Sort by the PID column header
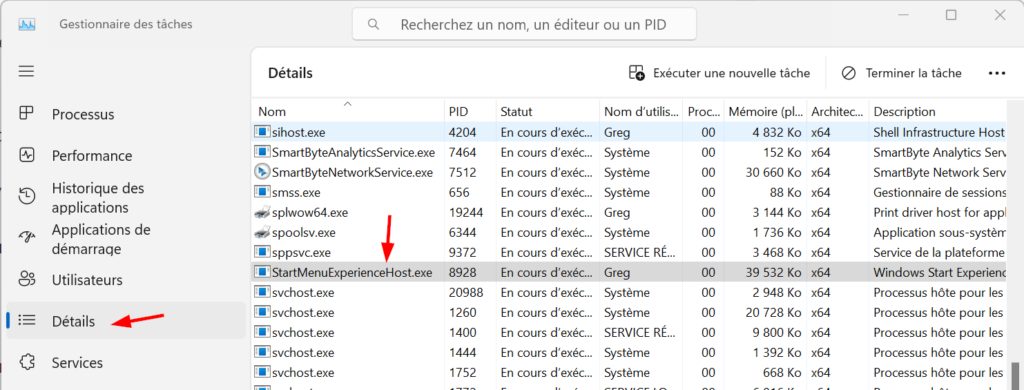The height and width of the screenshot is (390, 1024). [x=470, y=111]
